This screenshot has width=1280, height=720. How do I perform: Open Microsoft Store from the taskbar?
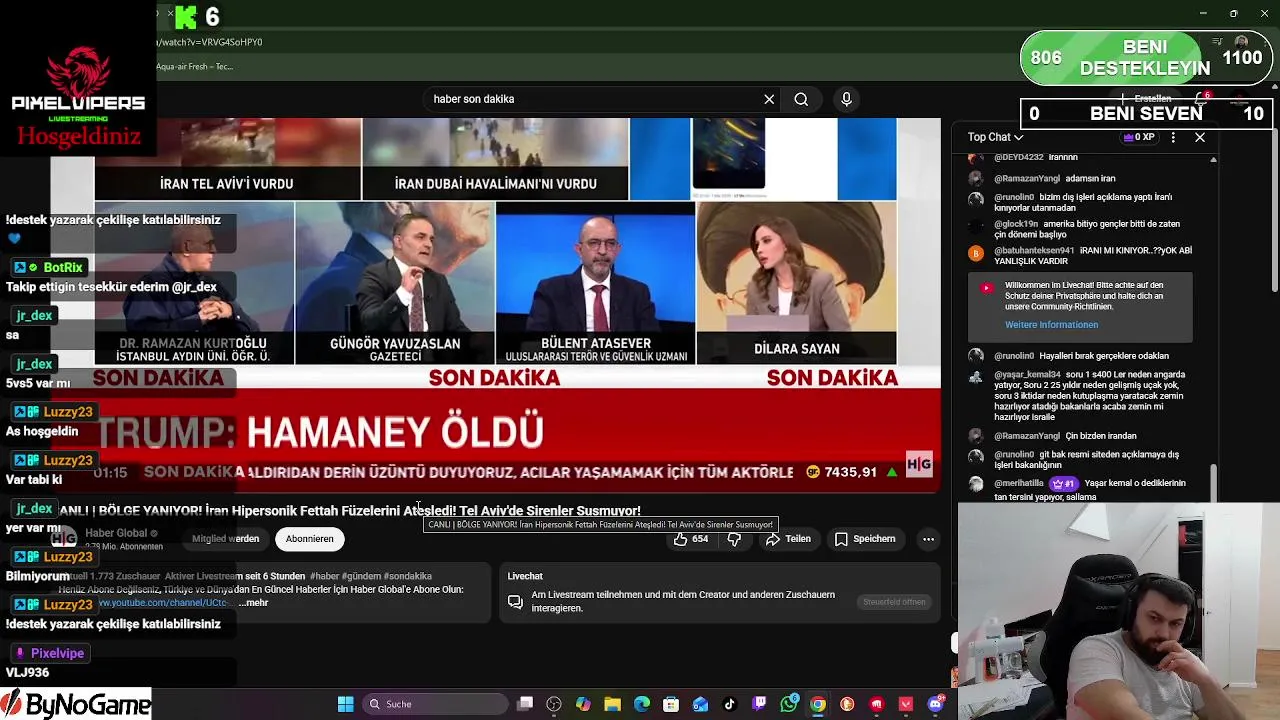tap(671, 704)
